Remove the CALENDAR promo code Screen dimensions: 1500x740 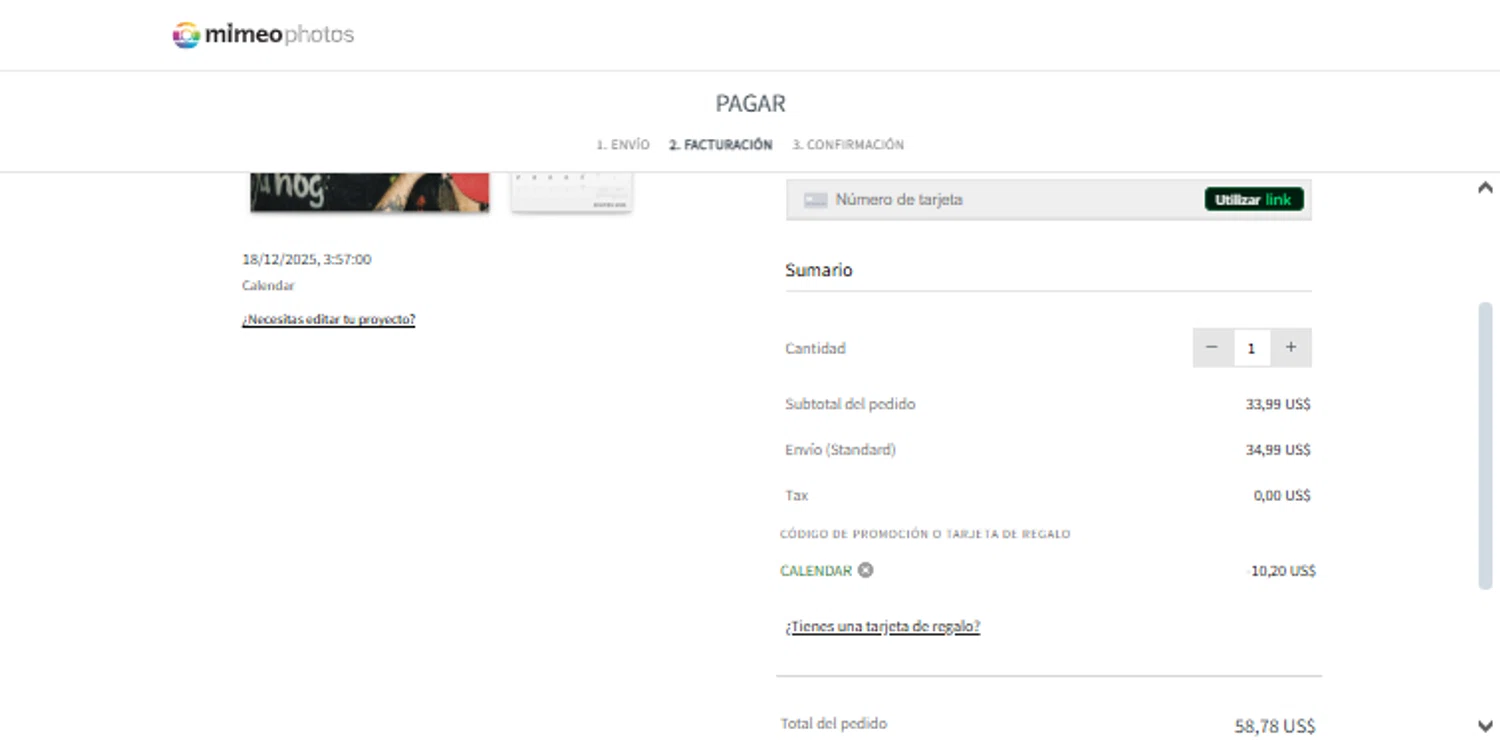tap(866, 570)
